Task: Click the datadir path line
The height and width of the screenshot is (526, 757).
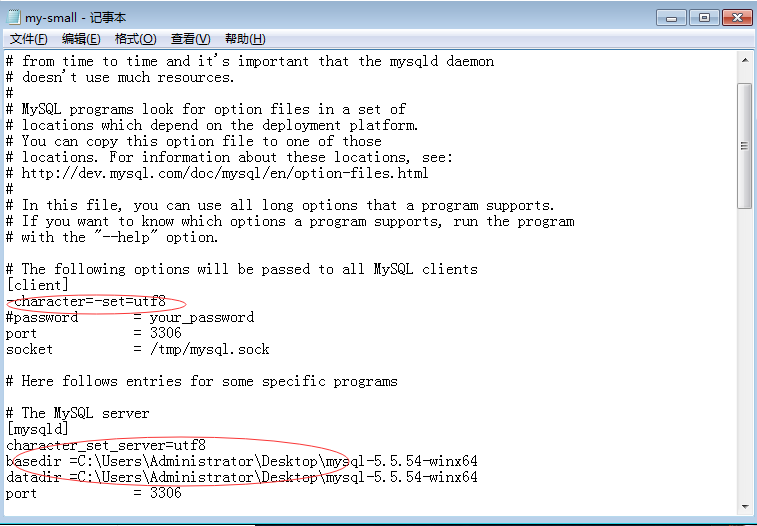Action: click(x=241, y=477)
